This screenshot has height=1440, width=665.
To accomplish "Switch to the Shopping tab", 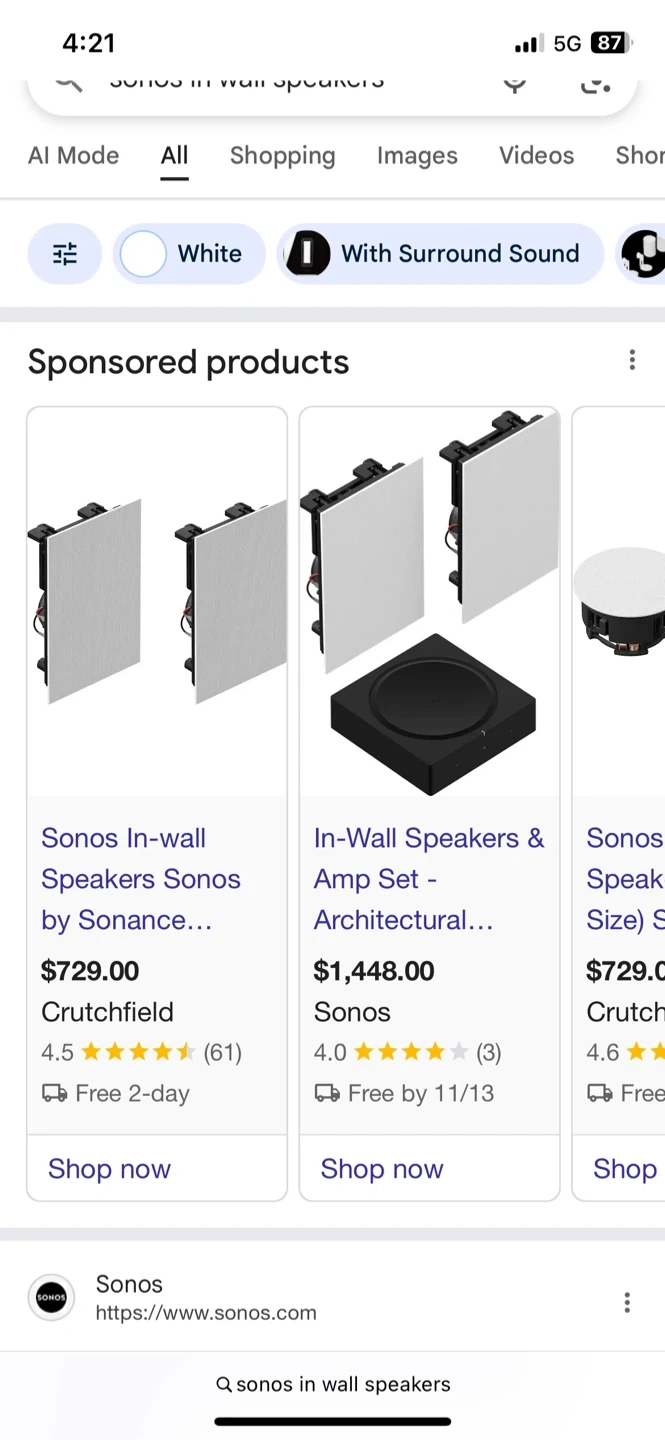I will [282, 156].
